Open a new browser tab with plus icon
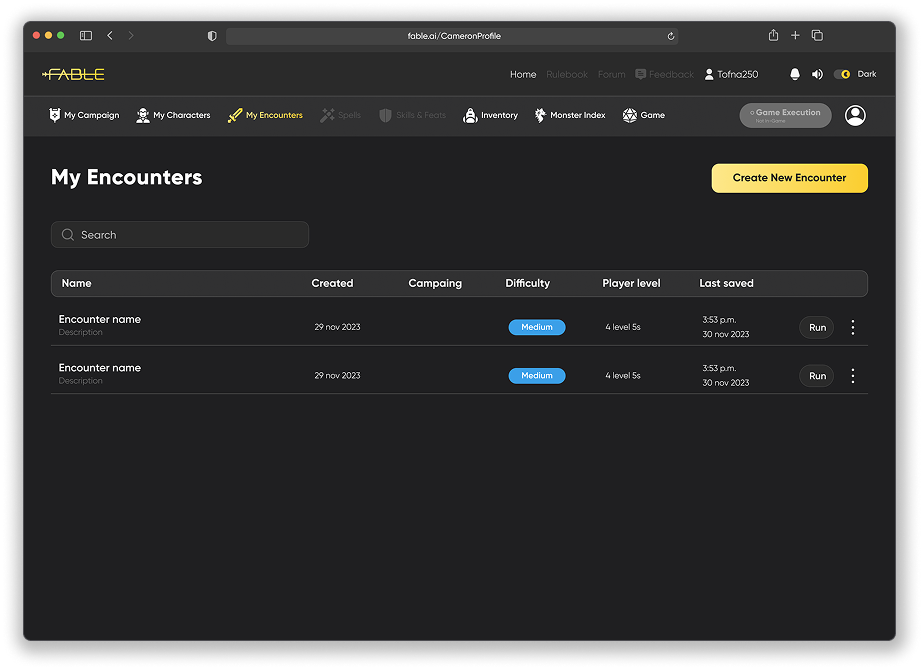Image resolution: width=923 pixels, height=670 pixels. (x=795, y=36)
